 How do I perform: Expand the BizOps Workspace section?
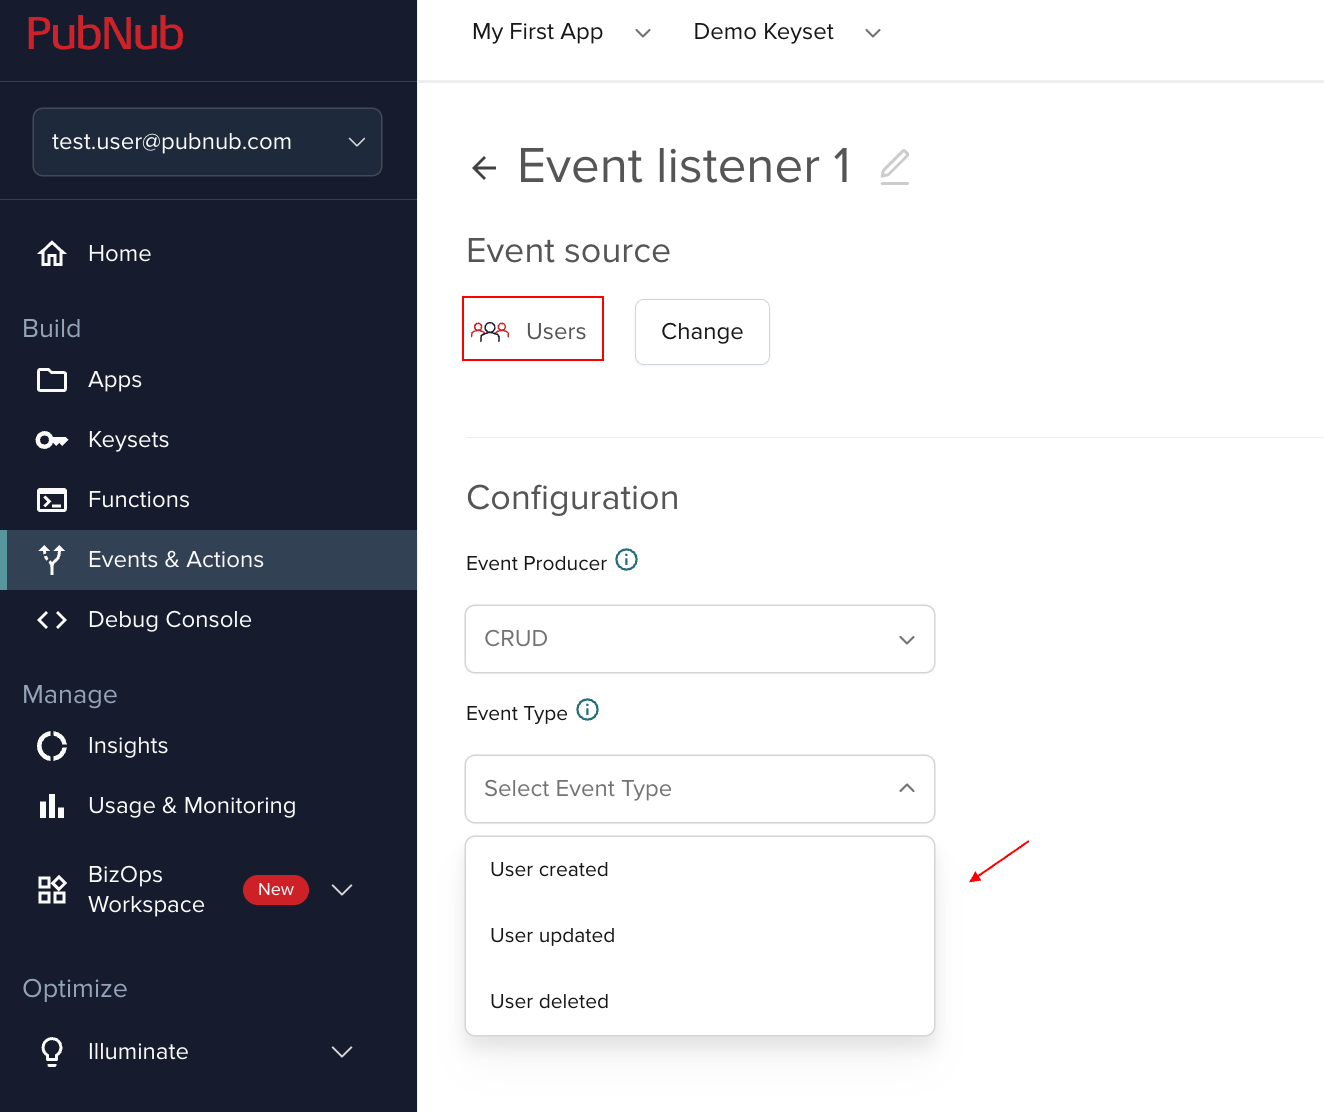(x=342, y=889)
